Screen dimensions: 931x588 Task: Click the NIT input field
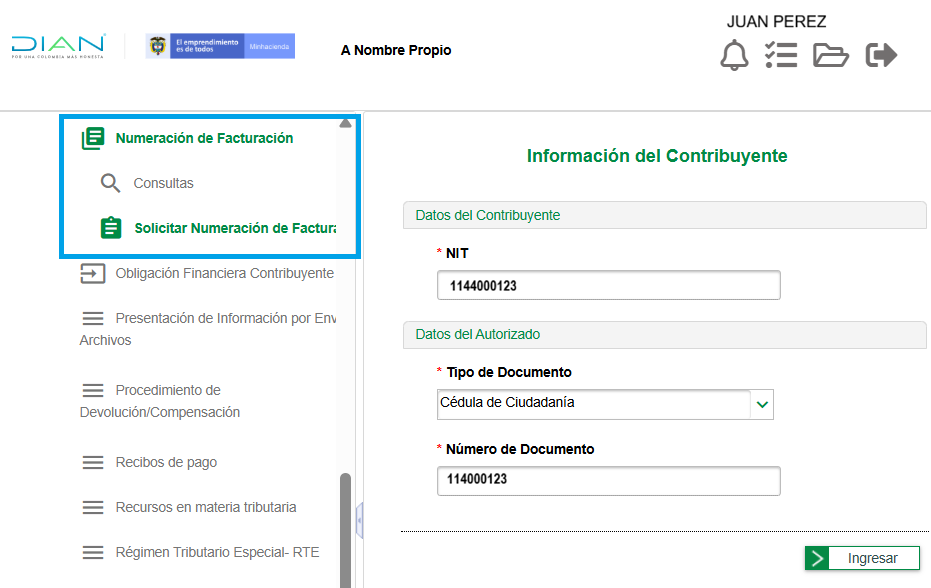coord(608,286)
